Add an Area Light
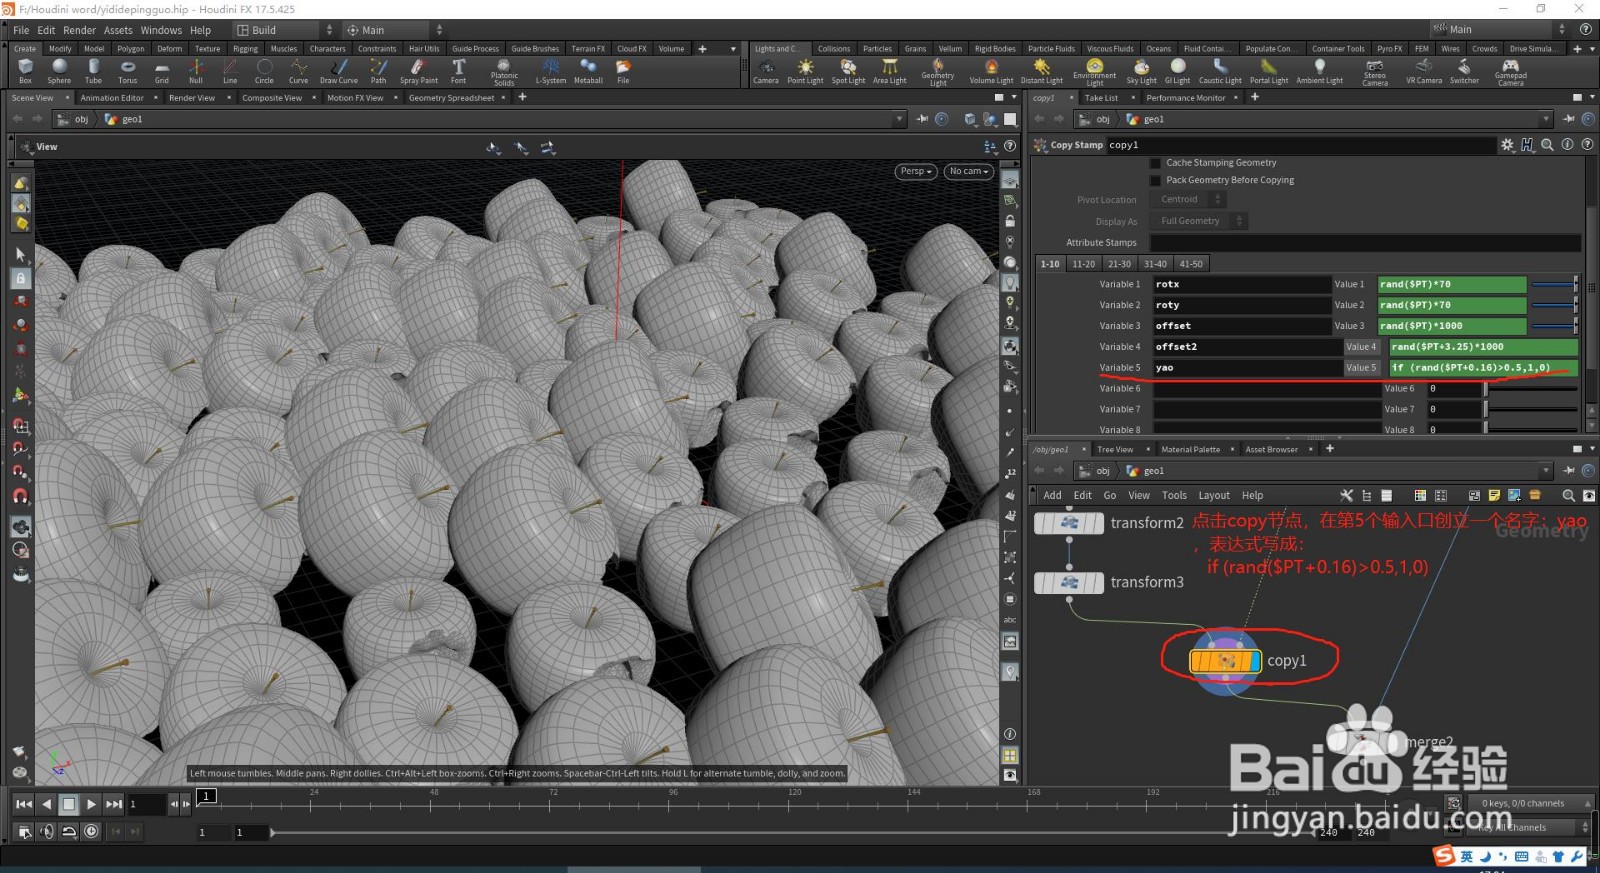Viewport: 1600px width, 873px height. (x=889, y=71)
